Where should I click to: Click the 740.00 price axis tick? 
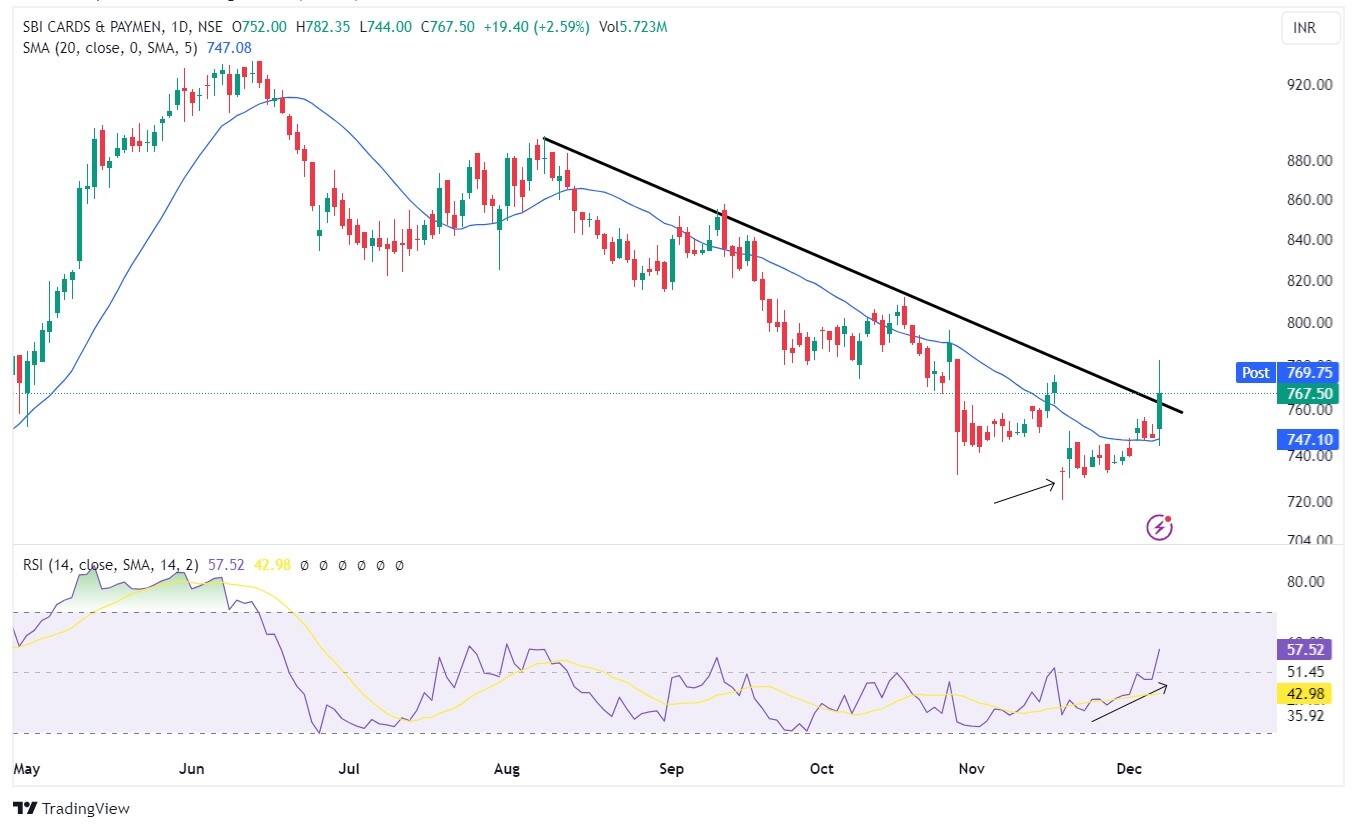pos(1311,456)
